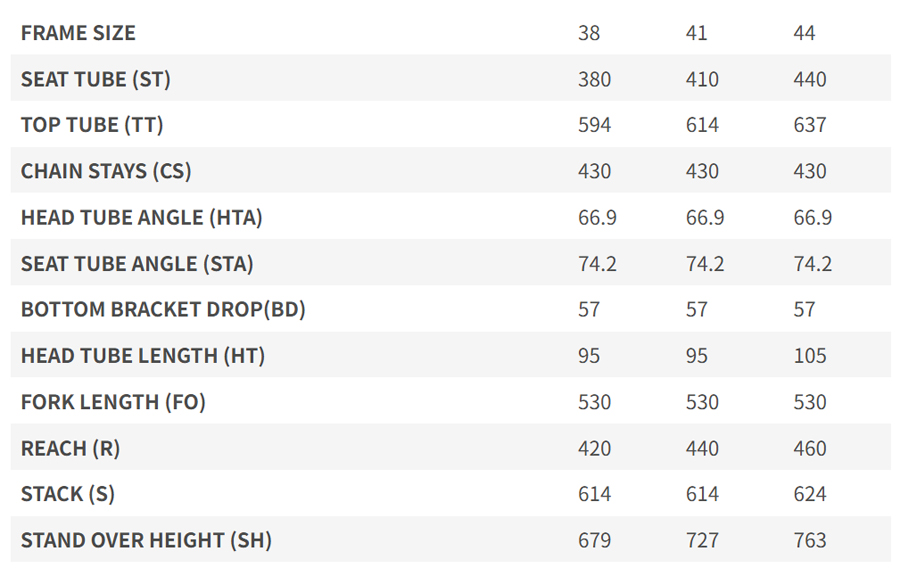This screenshot has width=900, height=576.
Task: Select the REACH (R) label
Action: coord(70,448)
